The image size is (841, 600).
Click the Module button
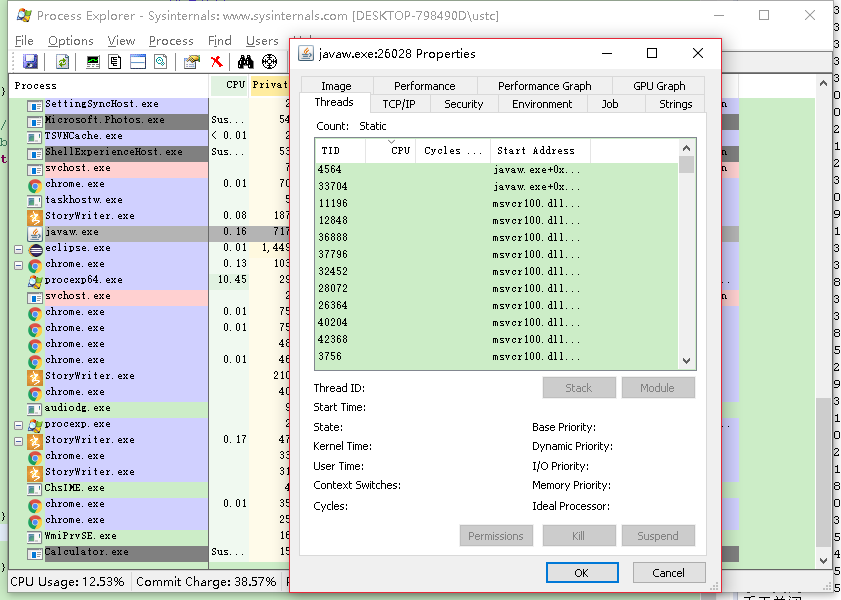pos(658,388)
